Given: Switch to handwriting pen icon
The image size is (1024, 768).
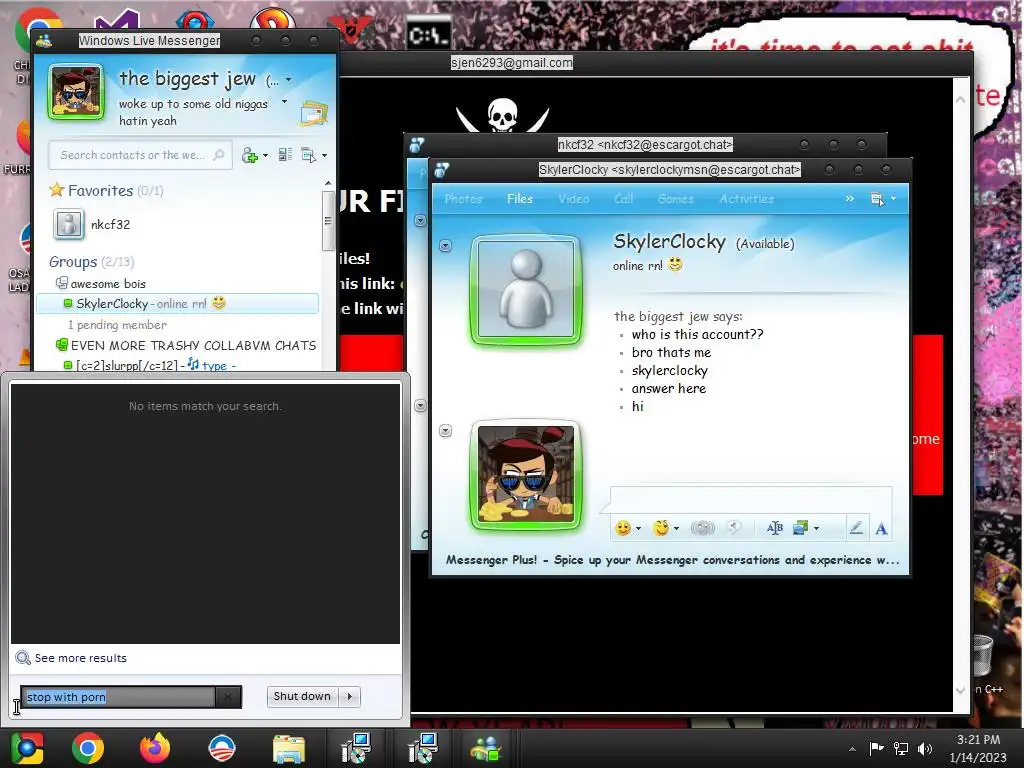Looking at the screenshot, I should pos(856,528).
